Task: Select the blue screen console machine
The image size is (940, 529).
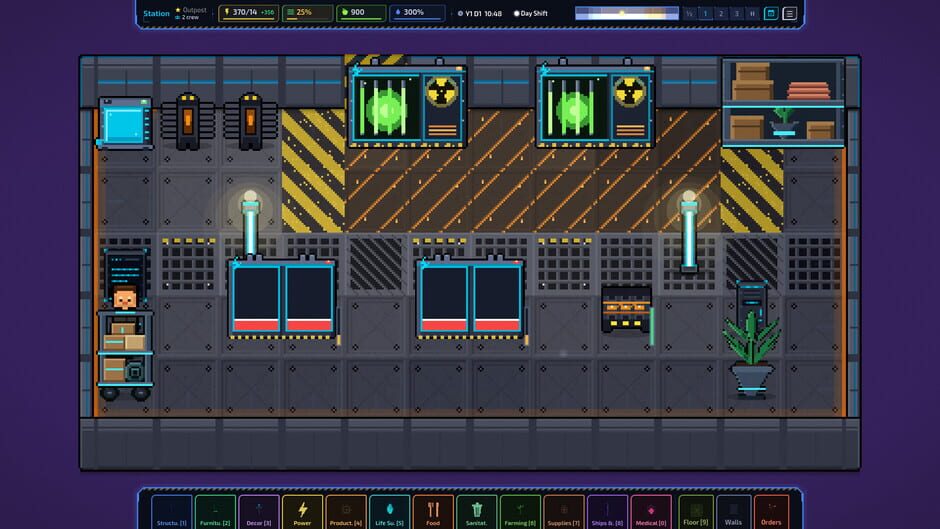Action: (x=125, y=123)
